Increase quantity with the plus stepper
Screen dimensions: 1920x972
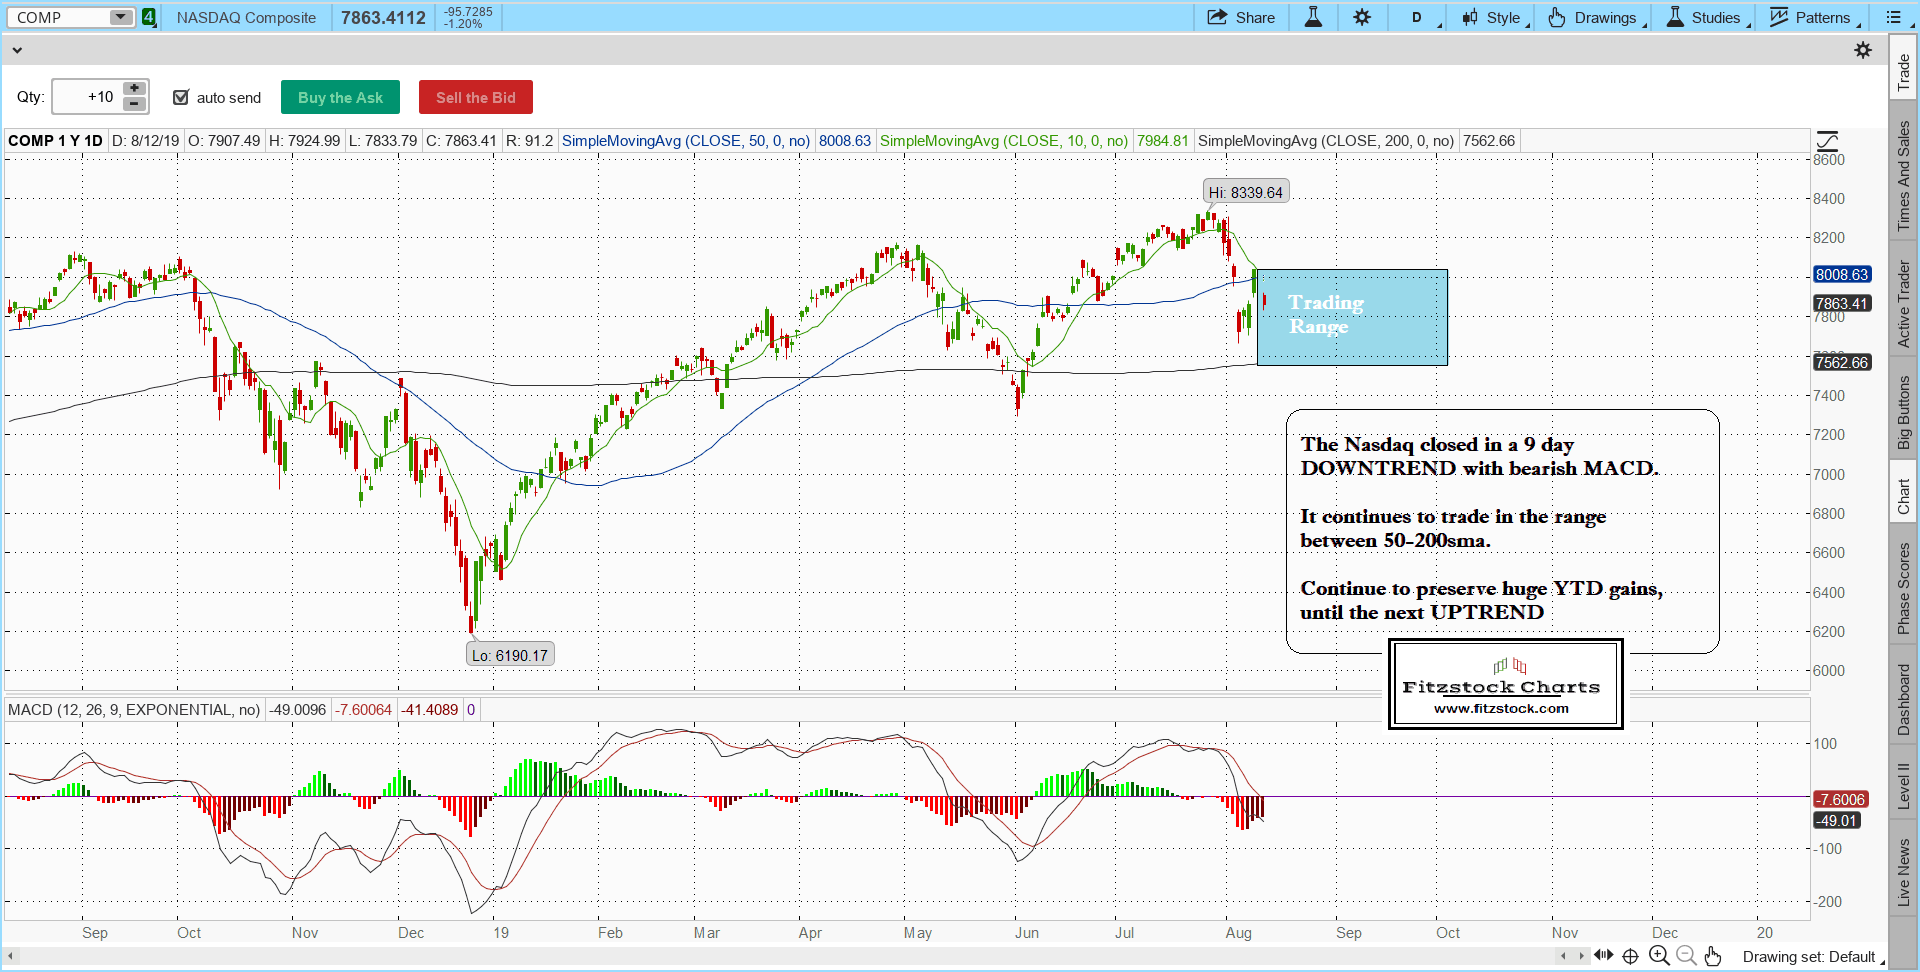pos(134,89)
